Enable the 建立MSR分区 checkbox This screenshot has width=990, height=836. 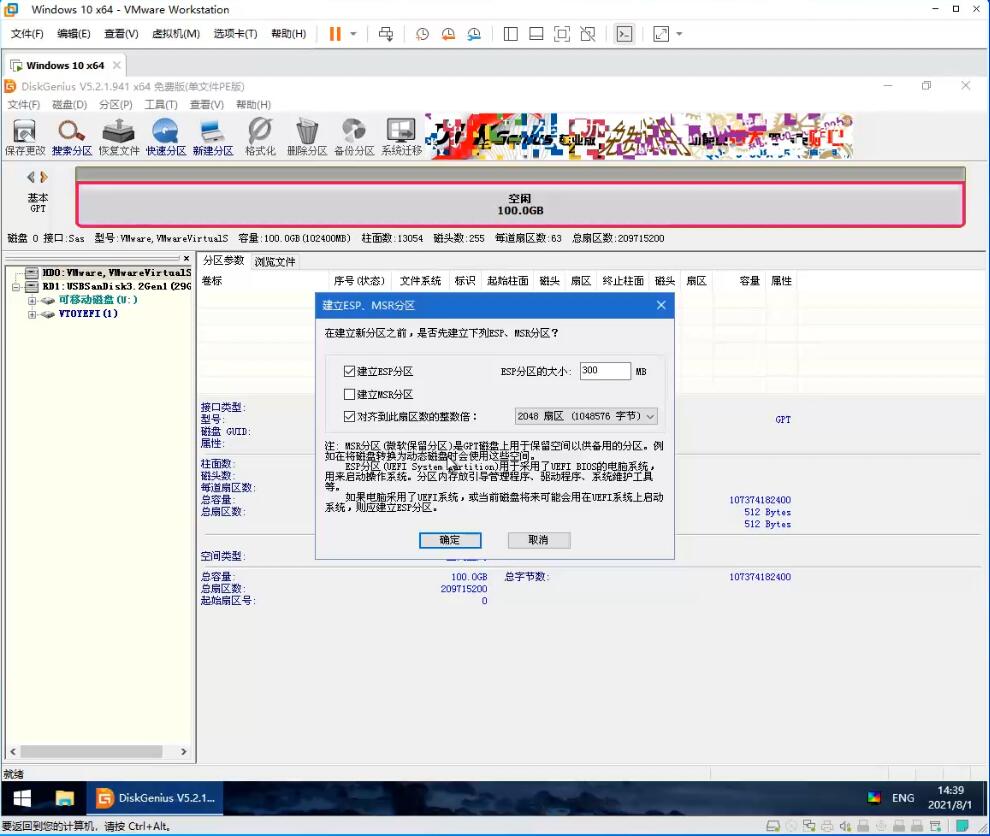349,395
